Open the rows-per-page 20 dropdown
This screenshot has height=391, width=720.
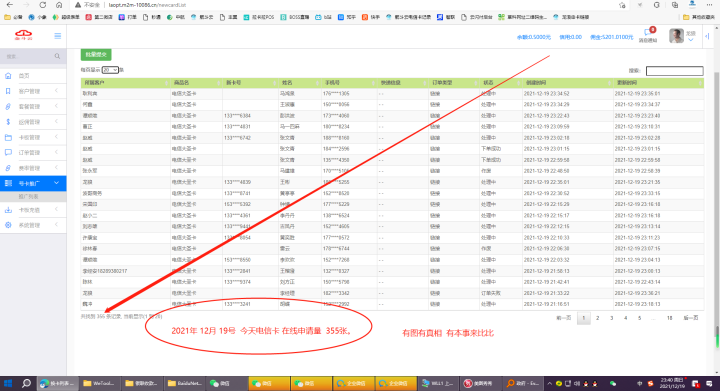coord(110,70)
